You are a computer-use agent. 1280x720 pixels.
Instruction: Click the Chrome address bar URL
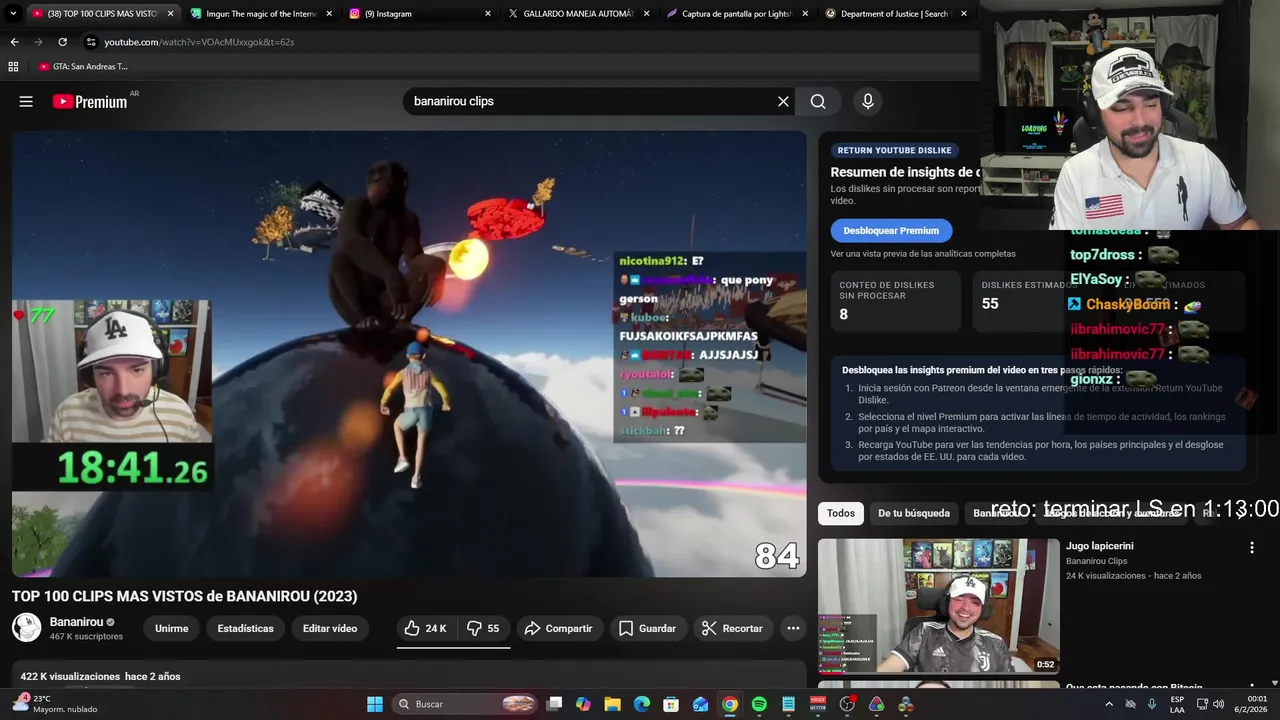tap(199, 42)
